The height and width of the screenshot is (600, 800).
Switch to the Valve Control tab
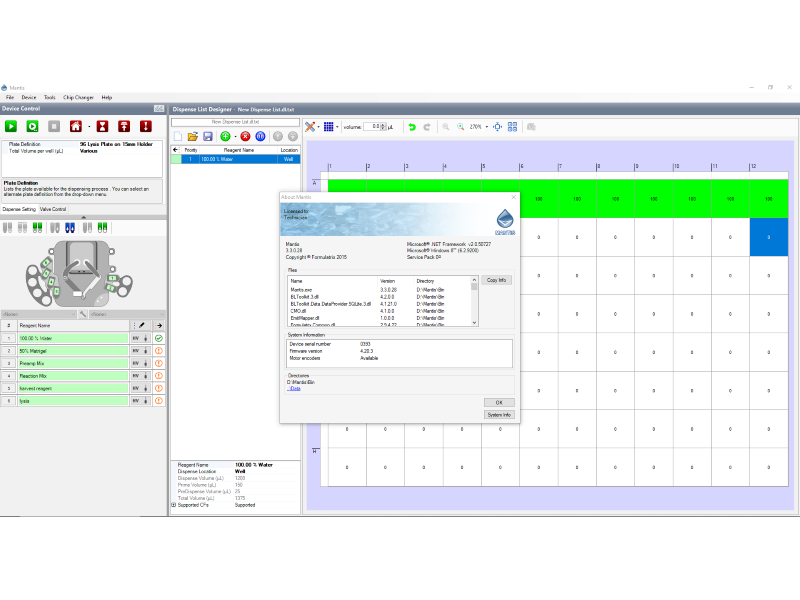(52, 209)
